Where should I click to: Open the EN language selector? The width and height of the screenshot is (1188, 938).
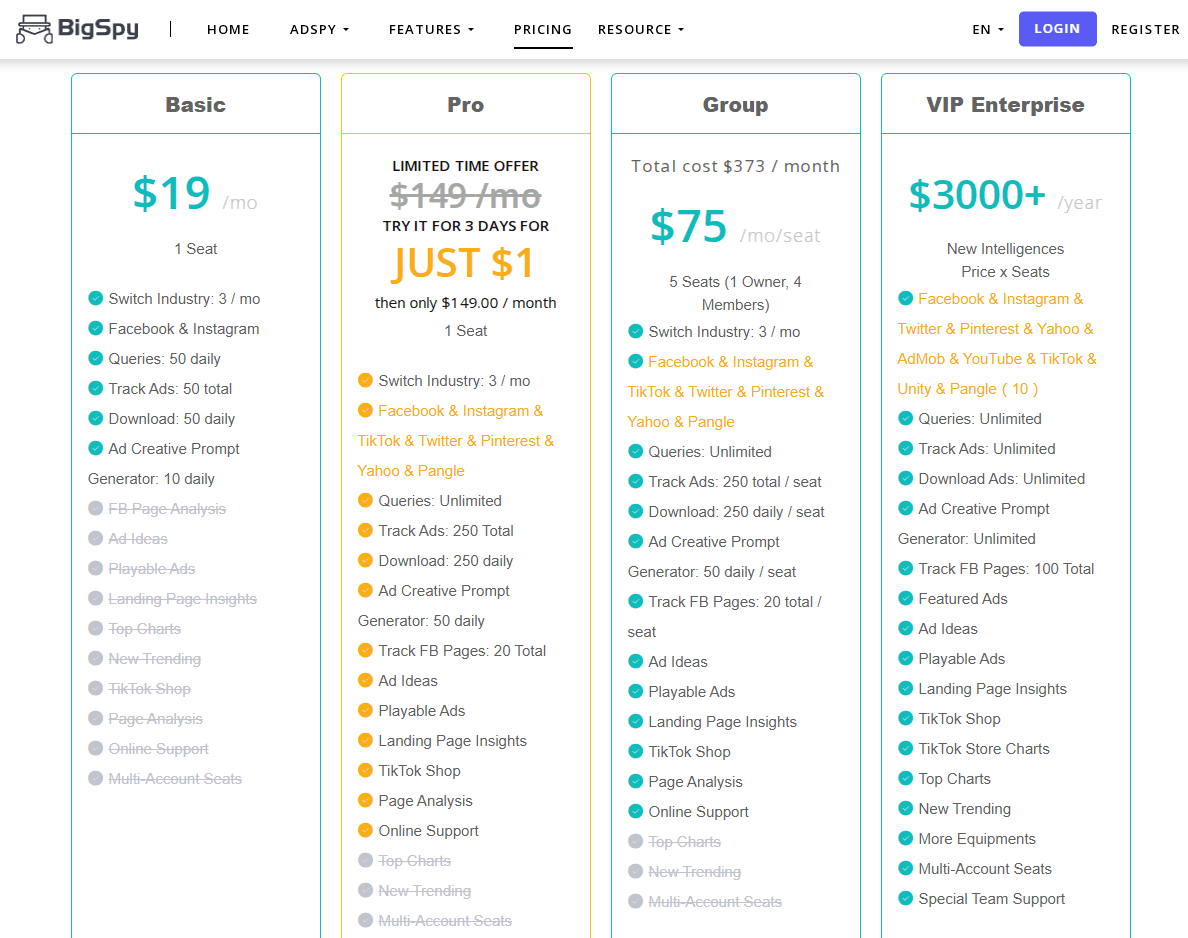coord(987,29)
